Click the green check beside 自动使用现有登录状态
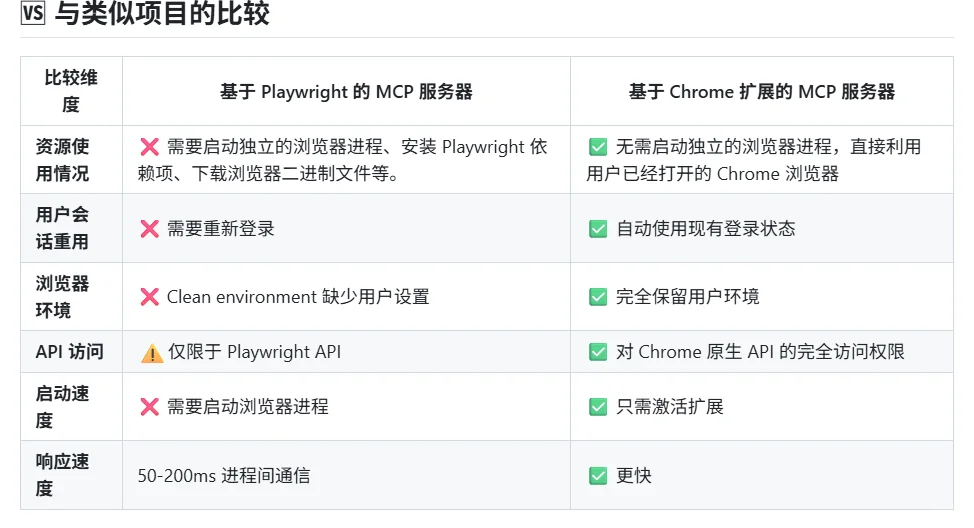This screenshot has width=974, height=528. (598, 229)
